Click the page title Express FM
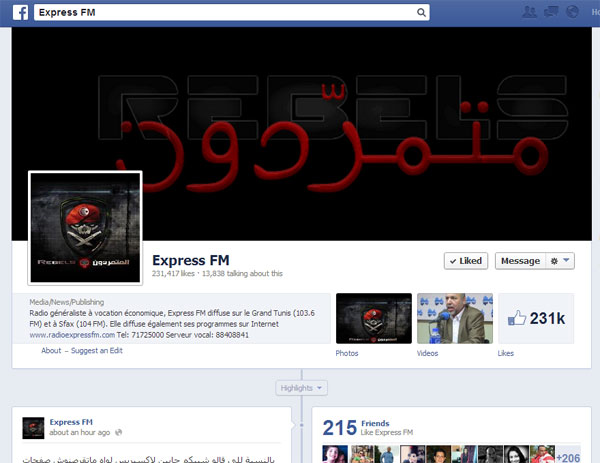Image resolution: width=600 pixels, height=463 pixels. click(x=191, y=261)
